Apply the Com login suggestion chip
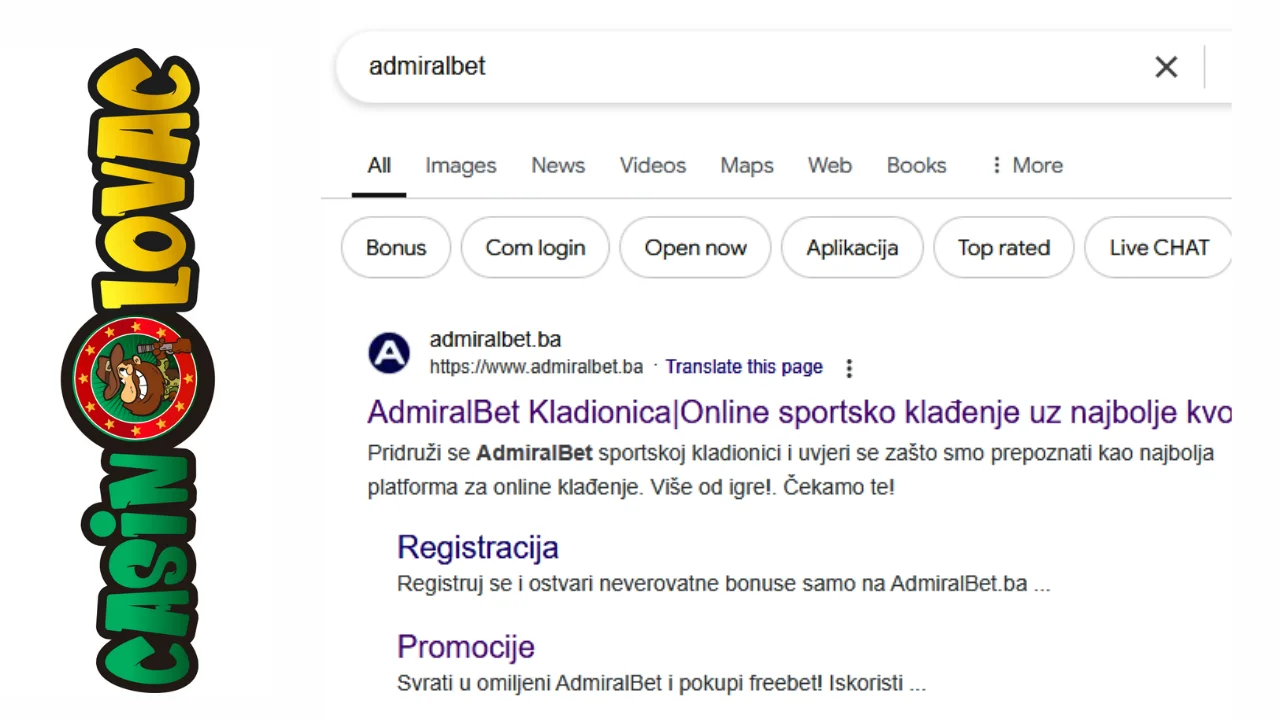 (x=535, y=248)
